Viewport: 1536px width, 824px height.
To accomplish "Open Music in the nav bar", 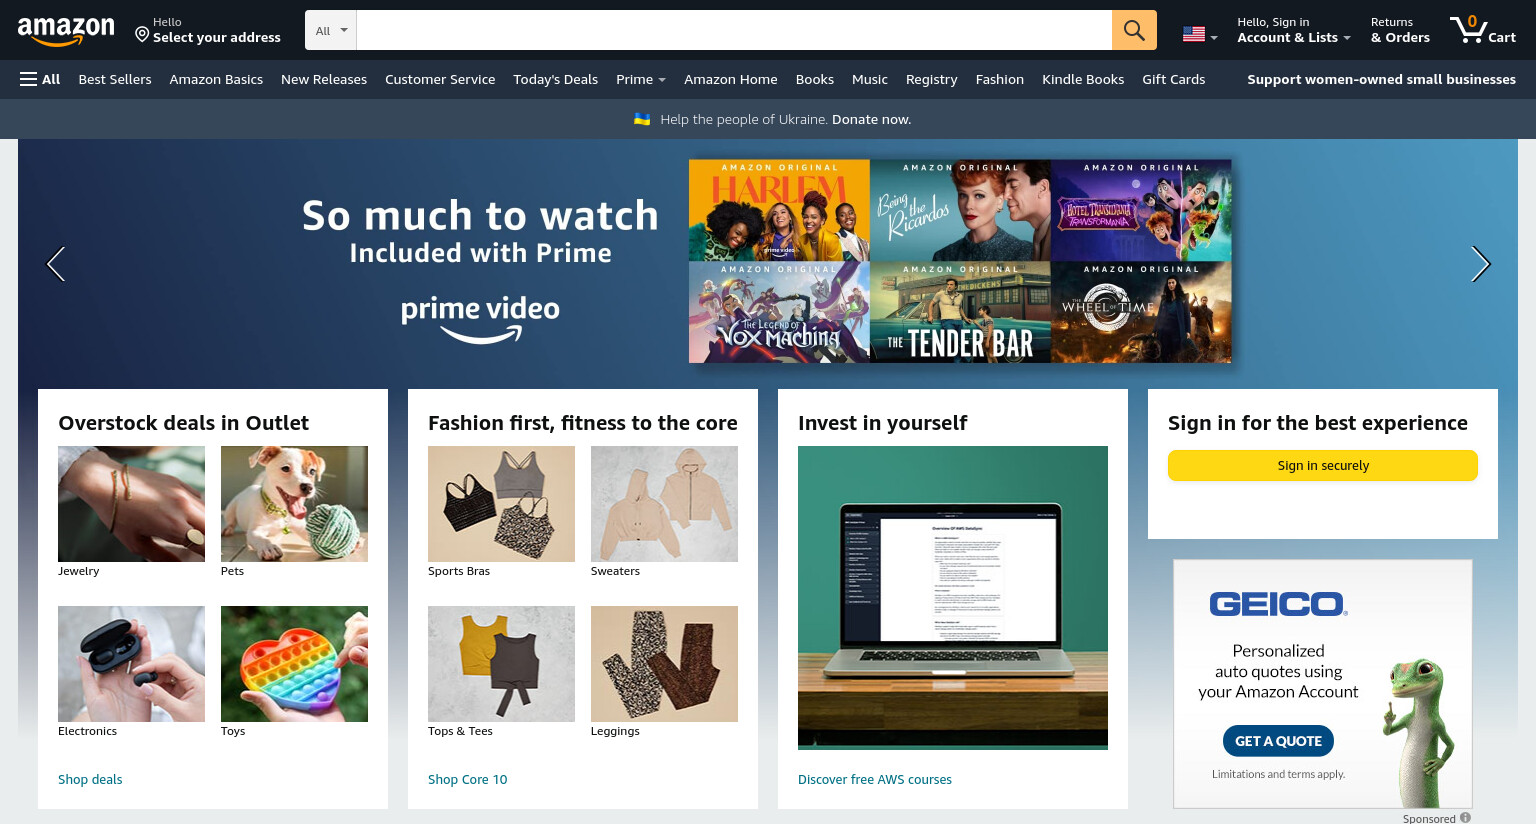I will 869,79.
